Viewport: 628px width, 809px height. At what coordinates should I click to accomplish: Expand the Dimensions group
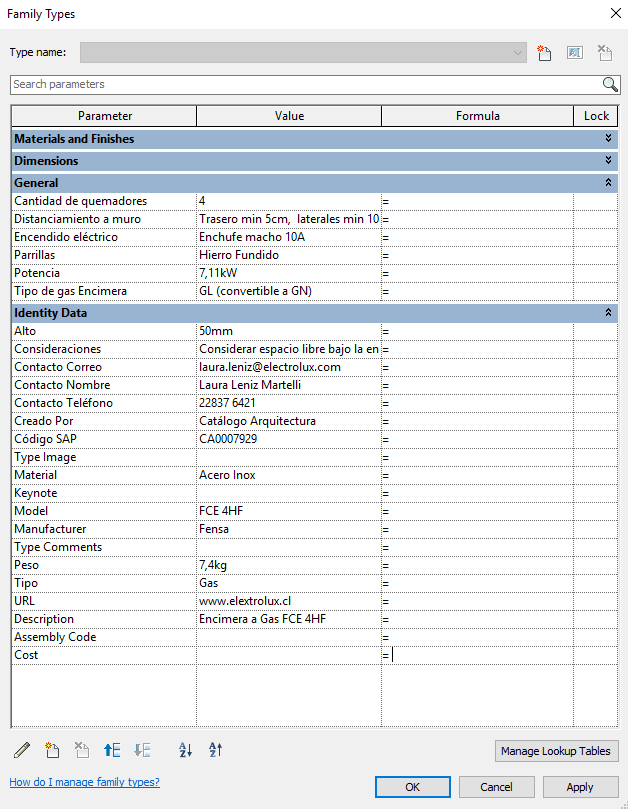608,161
